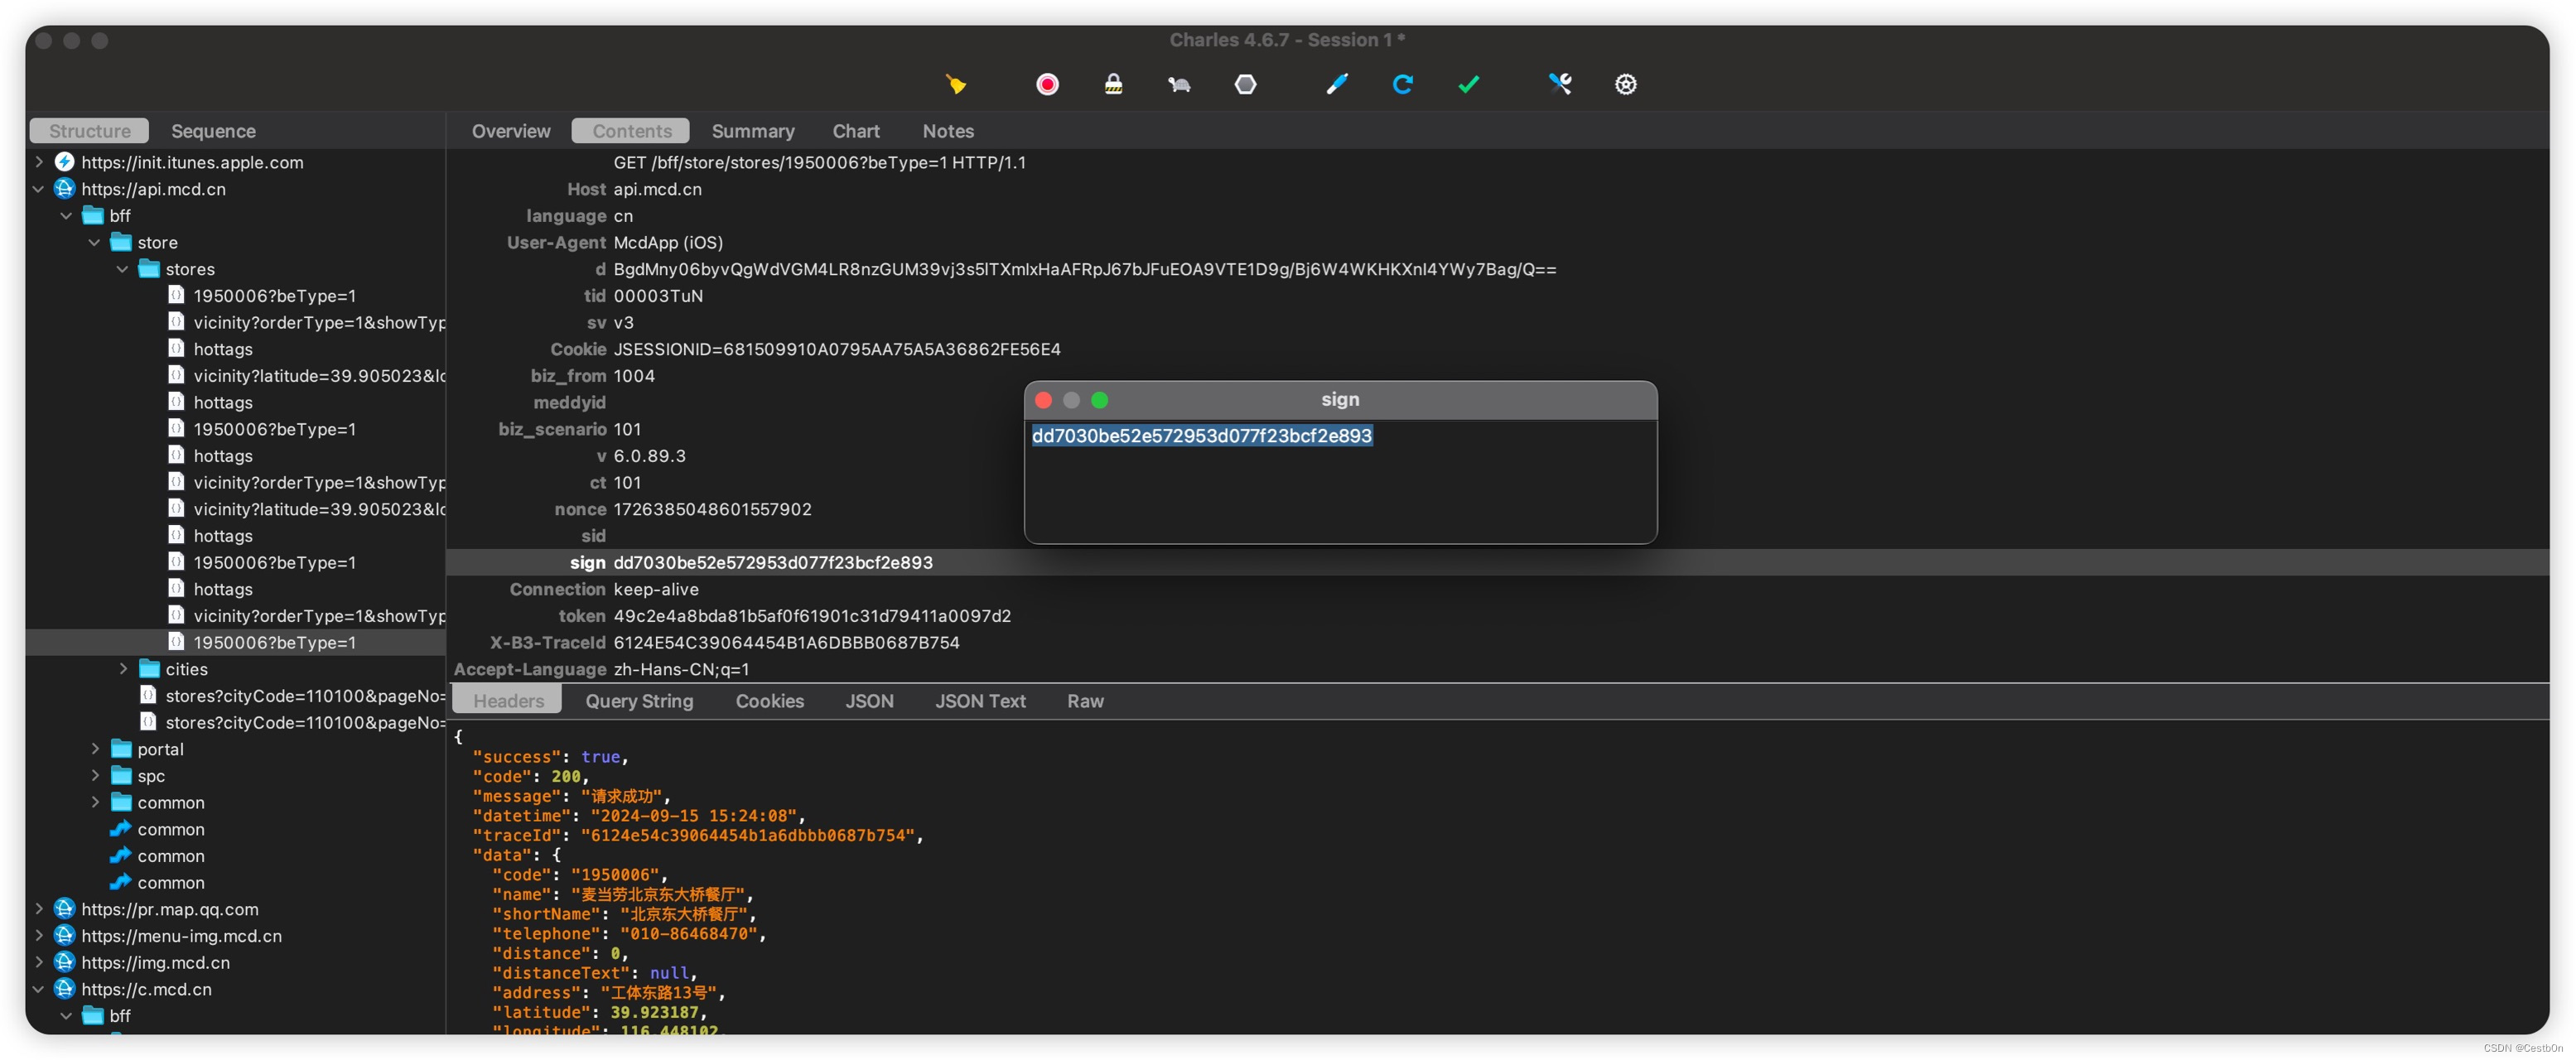Screen dimensions: 2576x1060
Task: Open the Tools wrench icon
Action: [x=1559, y=84]
